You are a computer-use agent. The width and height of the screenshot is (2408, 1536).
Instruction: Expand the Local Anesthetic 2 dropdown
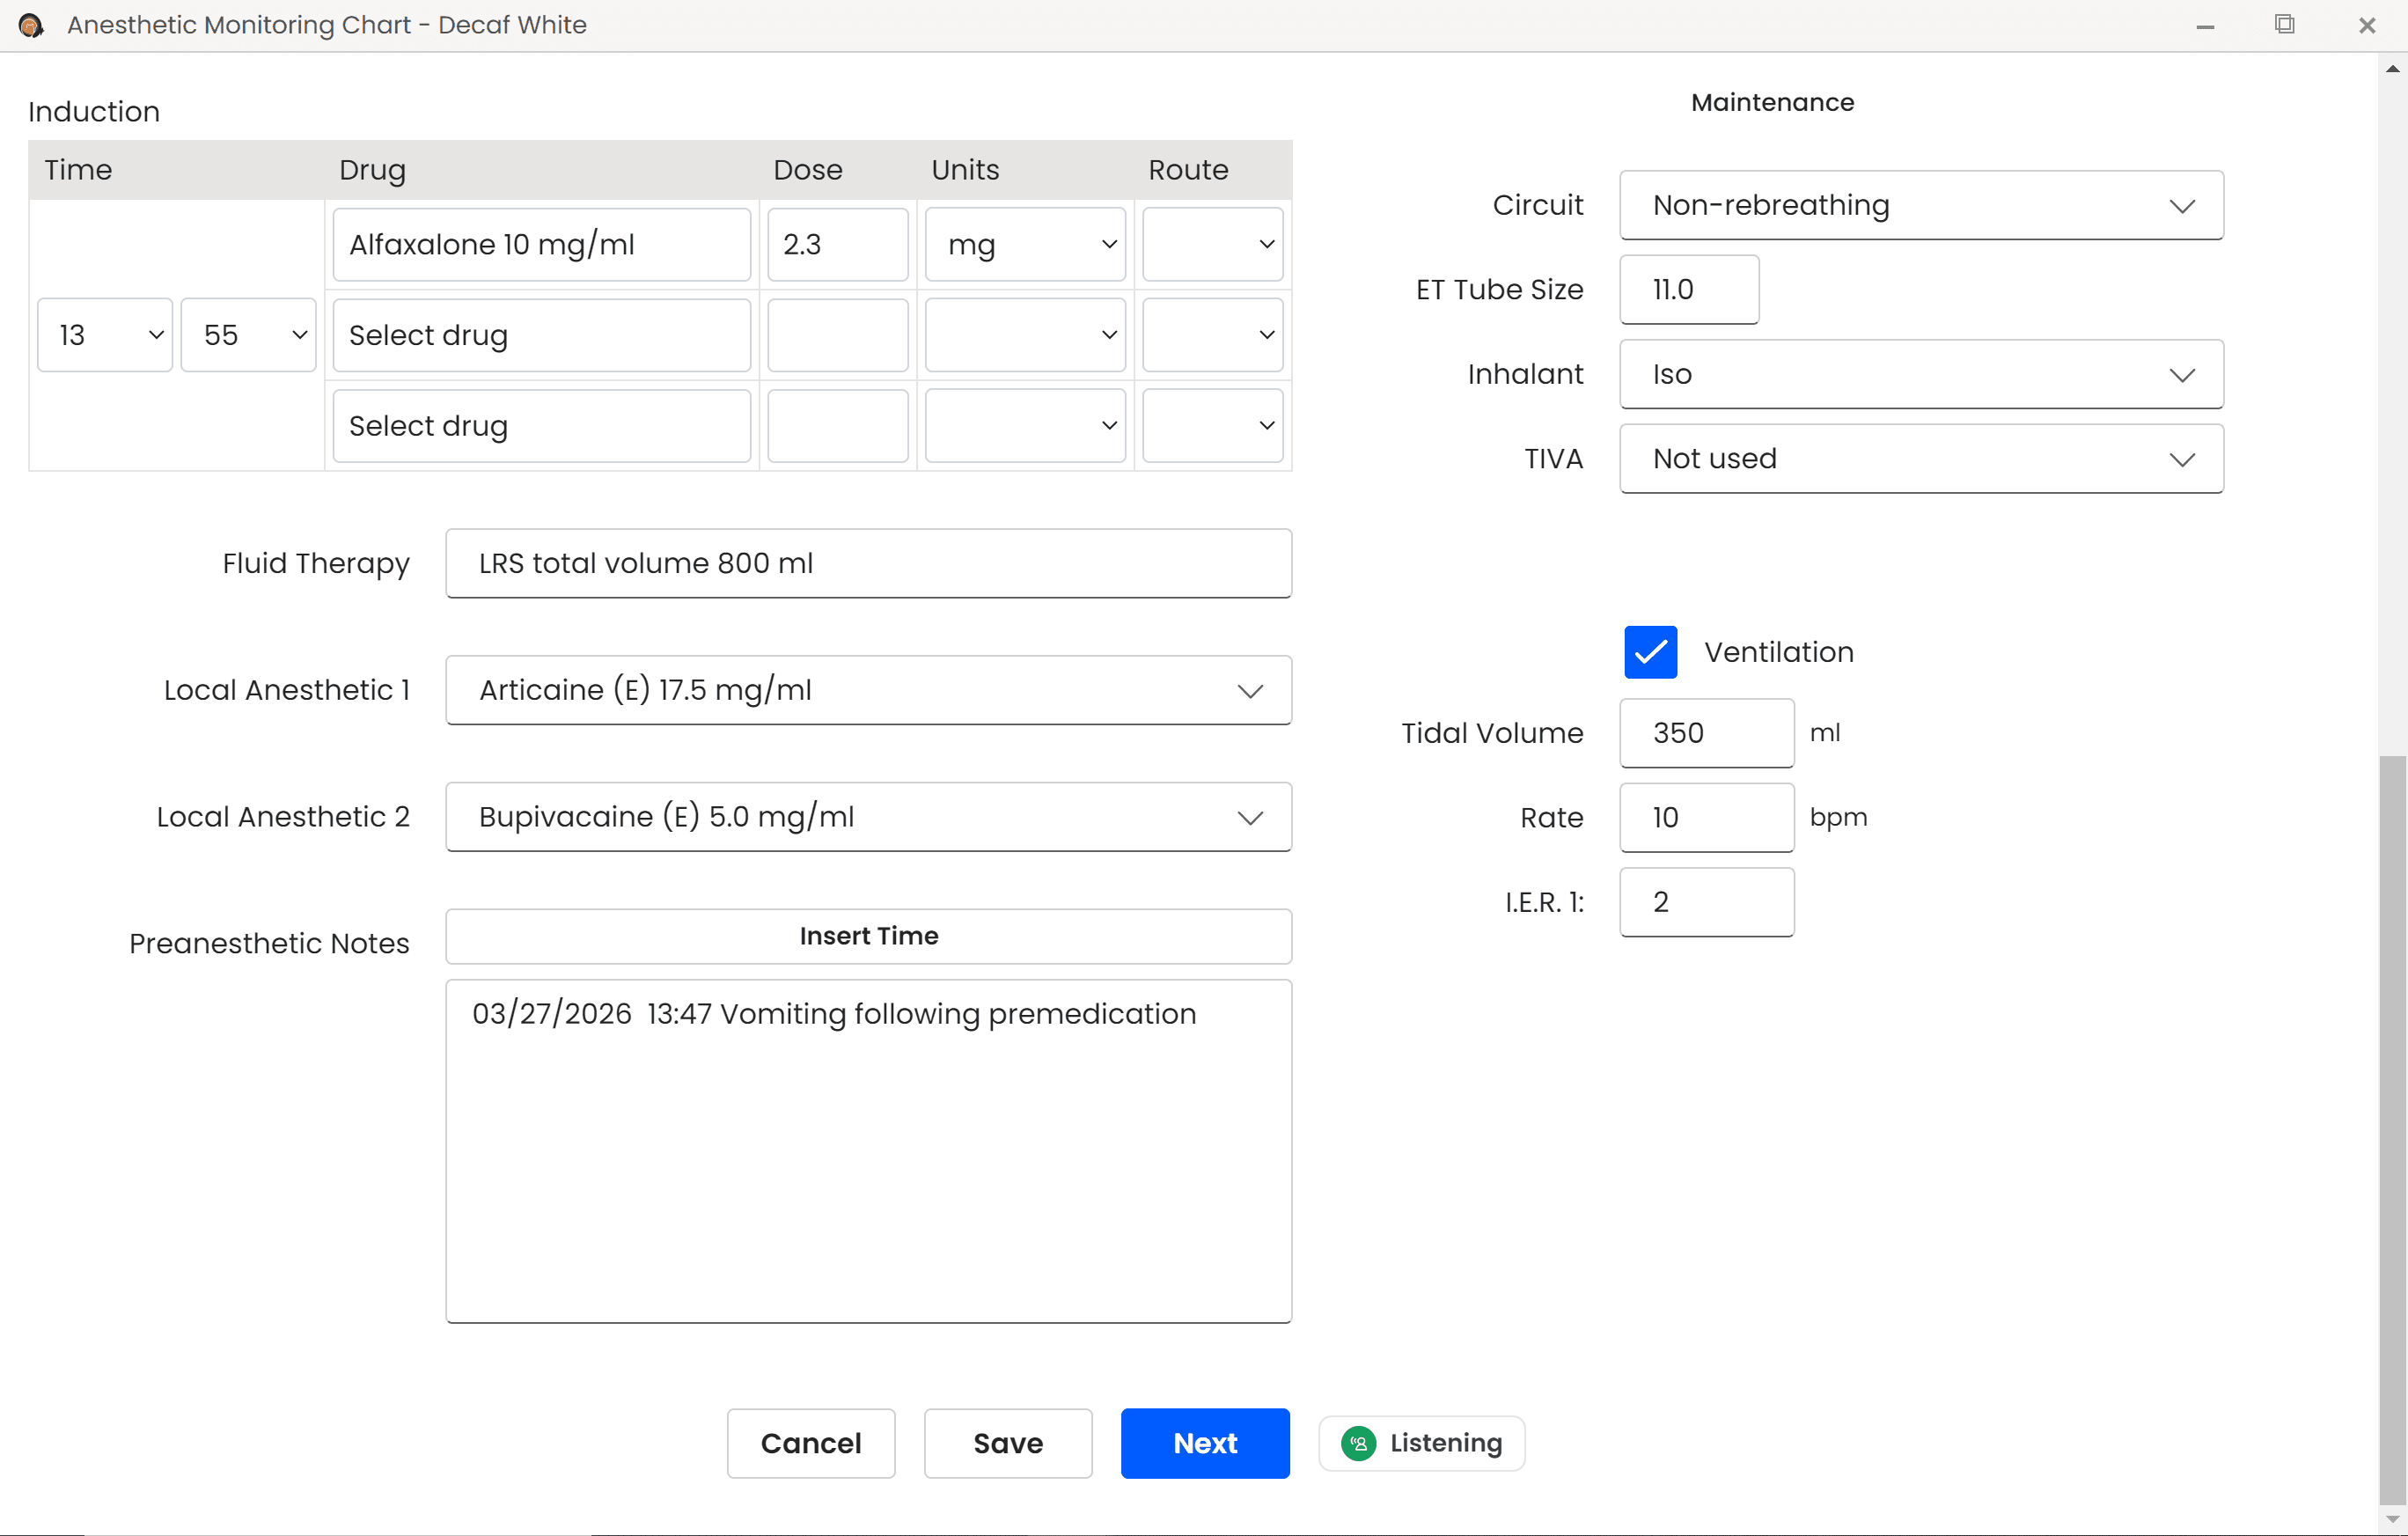point(868,817)
